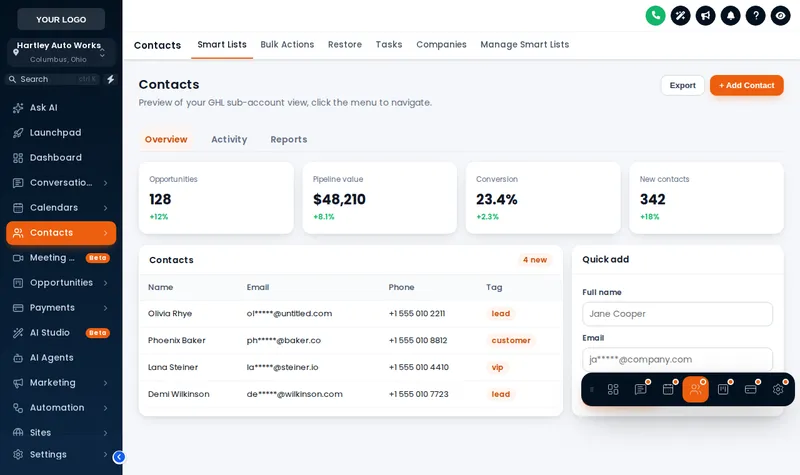The image size is (800, 475).
Task: Expand the Contacts sidebar item chevron
Action: pyautogui.click(x=105, y=233)
